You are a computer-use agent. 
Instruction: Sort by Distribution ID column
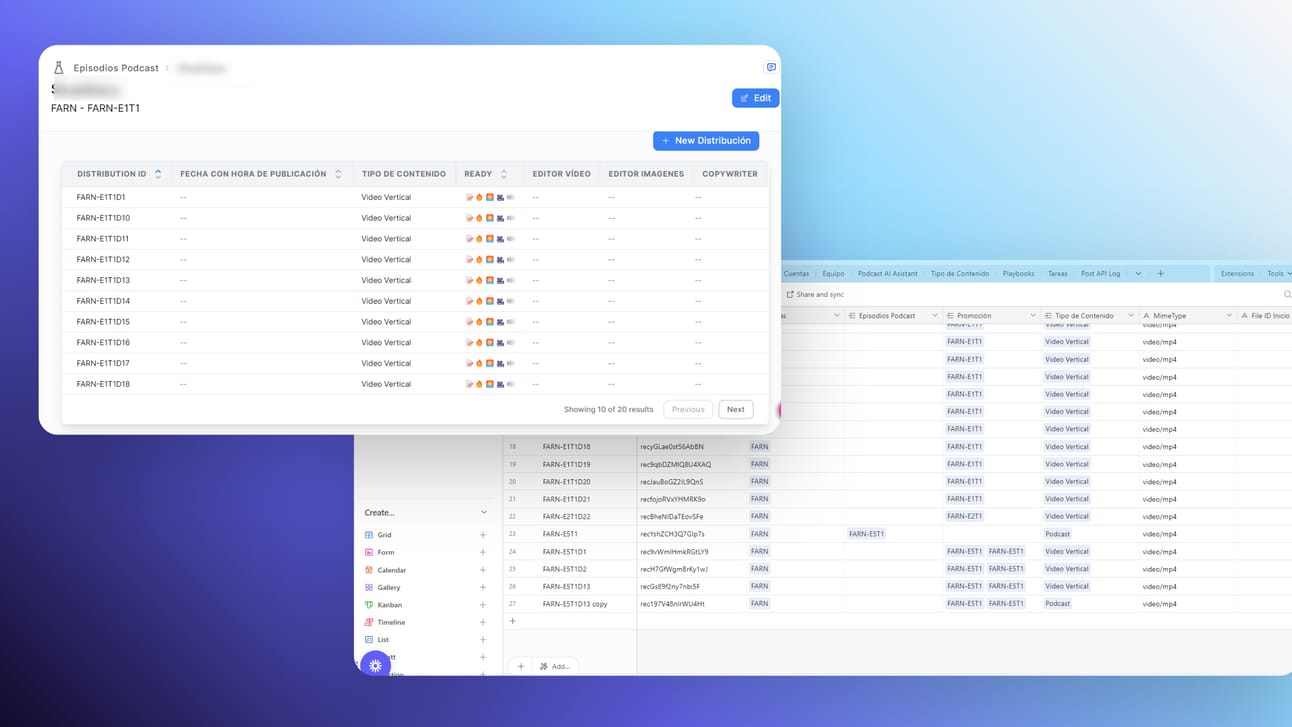coord(158,174)
